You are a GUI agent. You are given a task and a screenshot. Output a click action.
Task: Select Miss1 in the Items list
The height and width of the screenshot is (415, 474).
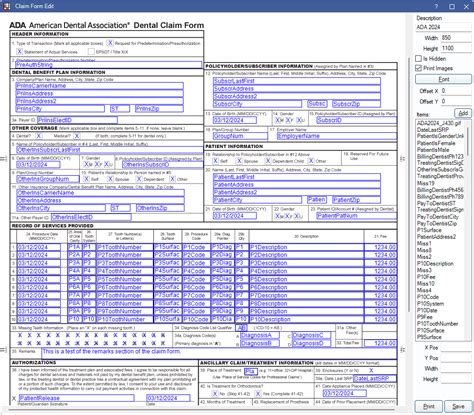[424, 243]
